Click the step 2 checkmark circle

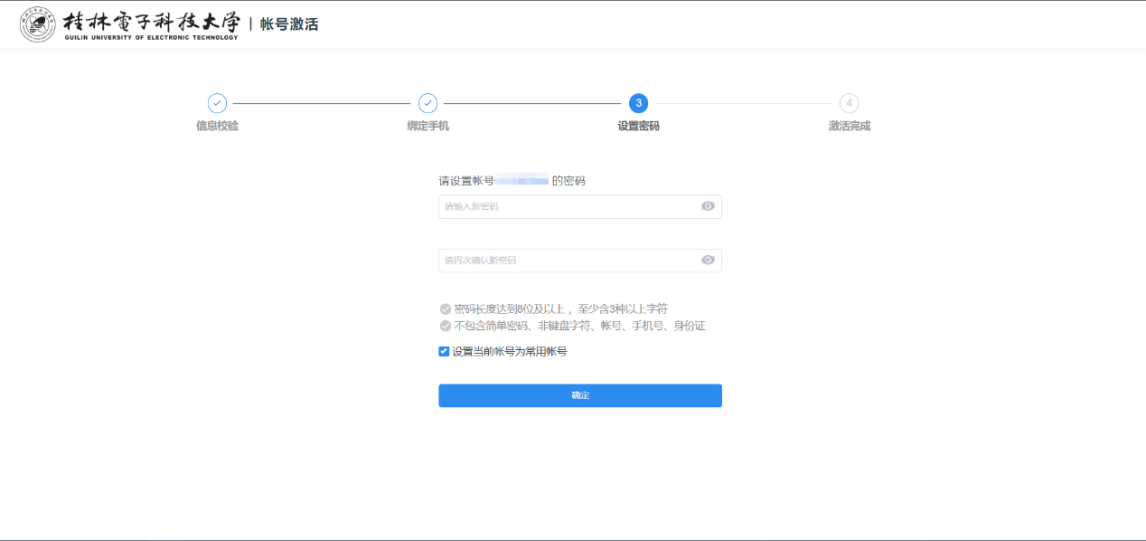coord(427,103)
